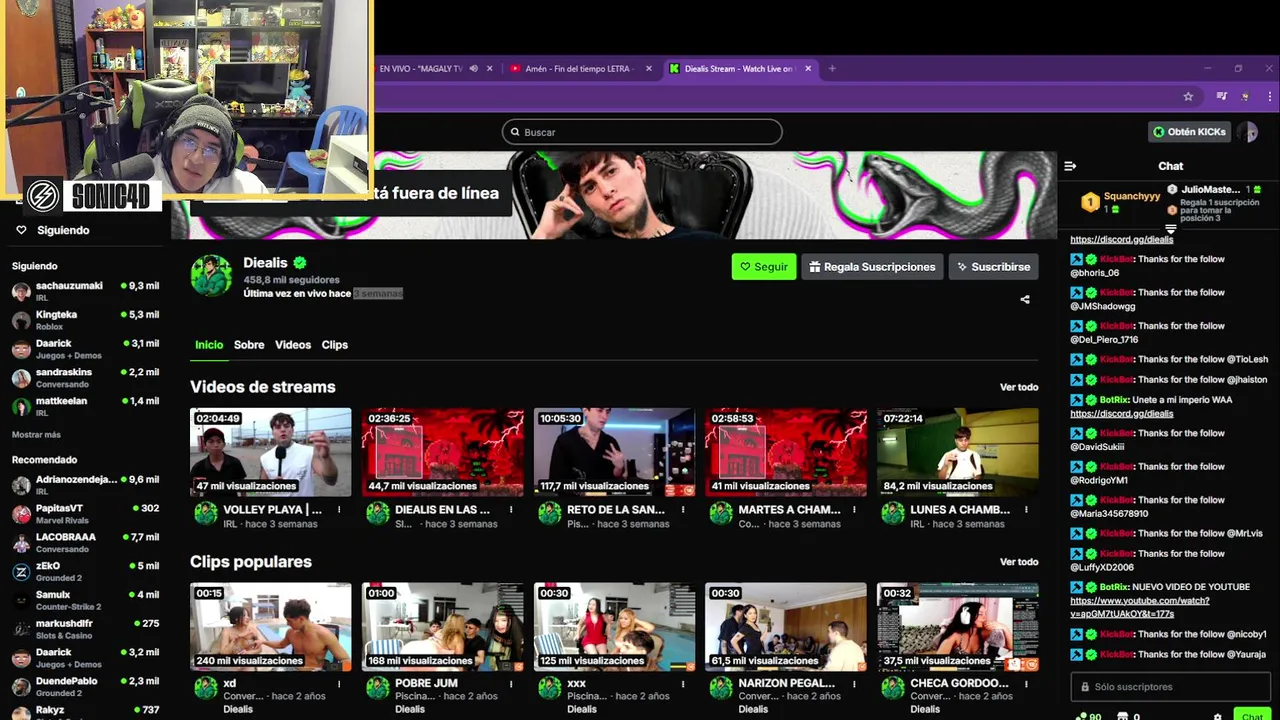Open DuendePablo recommended channel

[x=85, y=687]
